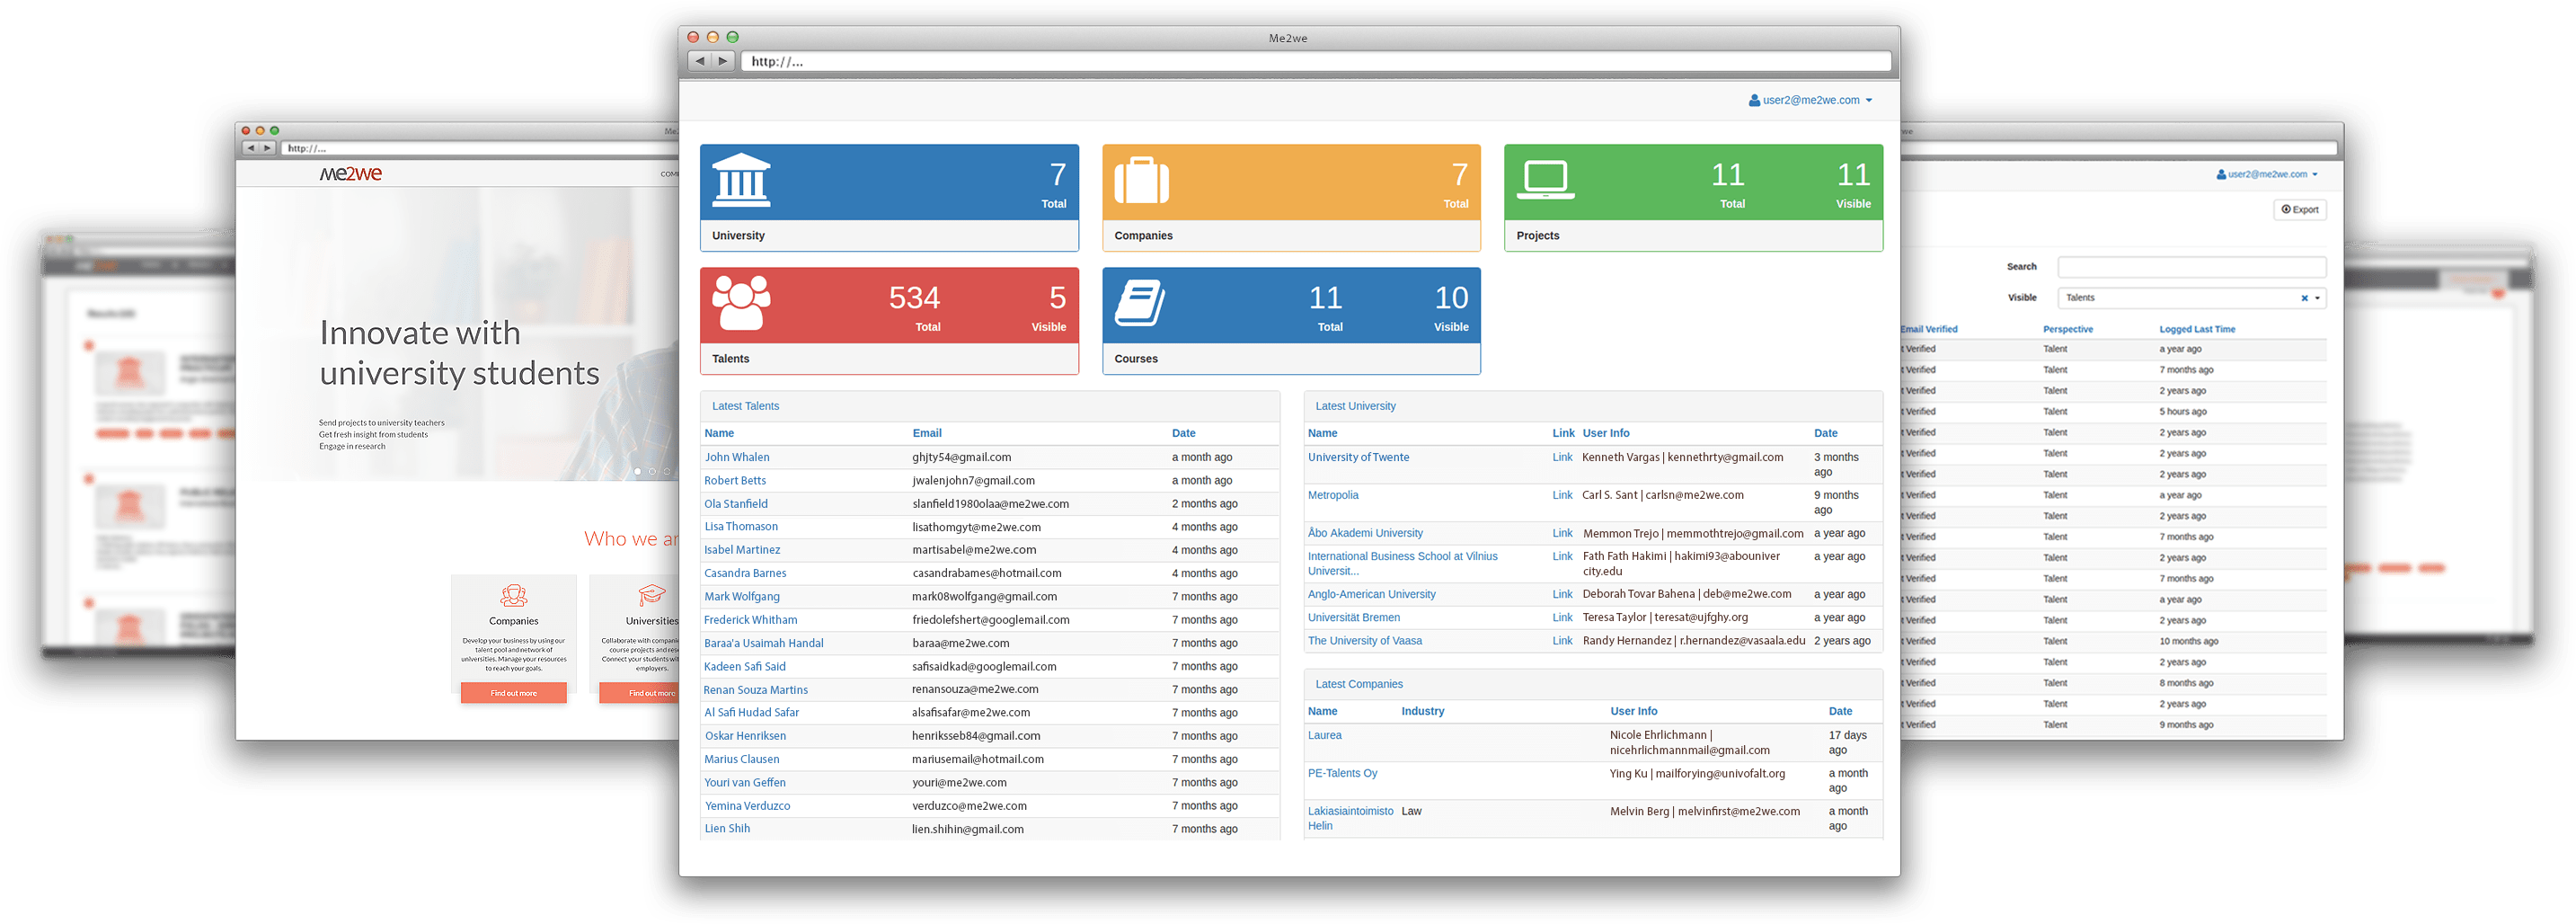
Task: Click ghjty54@gmail.com email cell
Action: [x=961, y=457]
